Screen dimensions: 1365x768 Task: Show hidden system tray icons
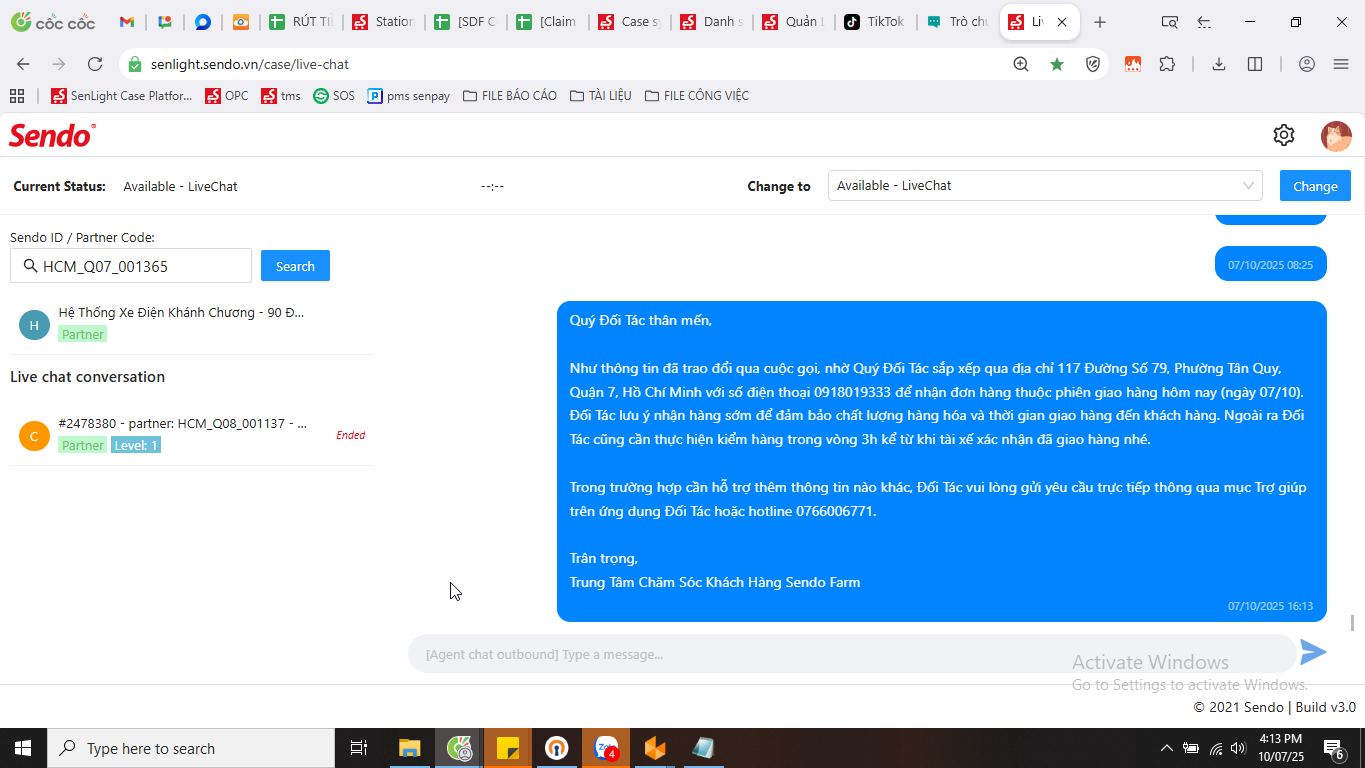1166,748
